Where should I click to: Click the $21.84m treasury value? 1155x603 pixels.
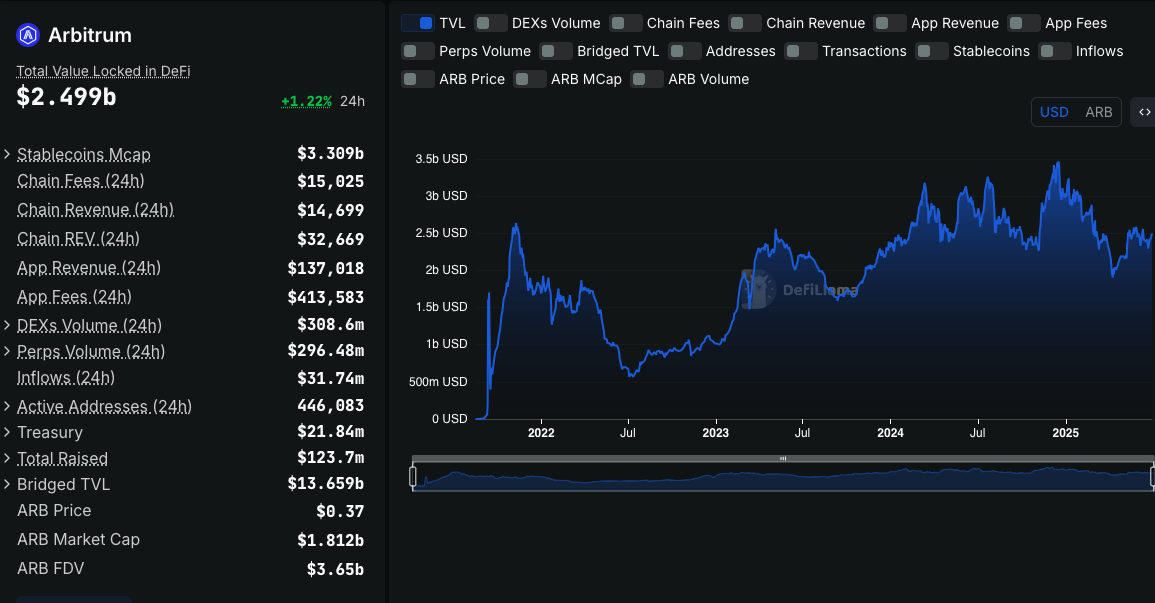(x=330, y=431)
